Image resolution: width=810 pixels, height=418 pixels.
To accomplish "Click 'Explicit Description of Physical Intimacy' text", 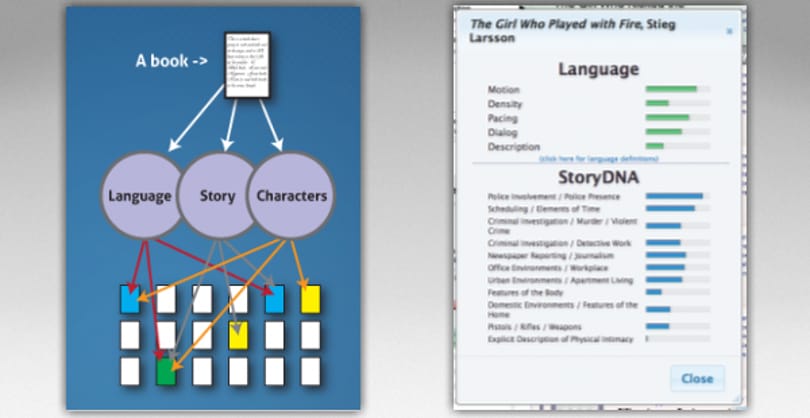I will 560,339.
